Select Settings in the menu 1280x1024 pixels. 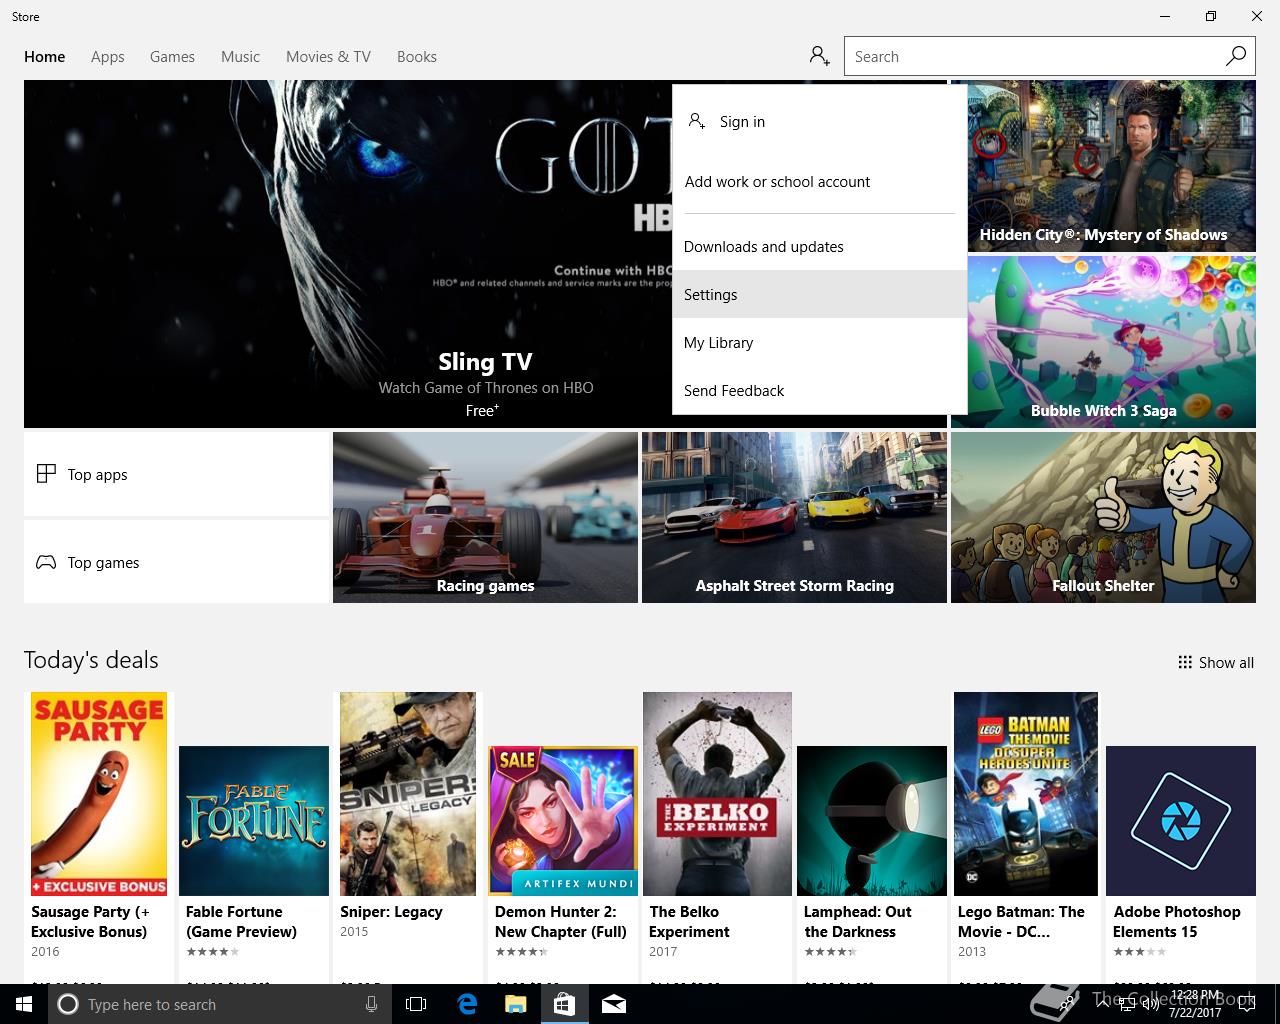pos(820,295)
